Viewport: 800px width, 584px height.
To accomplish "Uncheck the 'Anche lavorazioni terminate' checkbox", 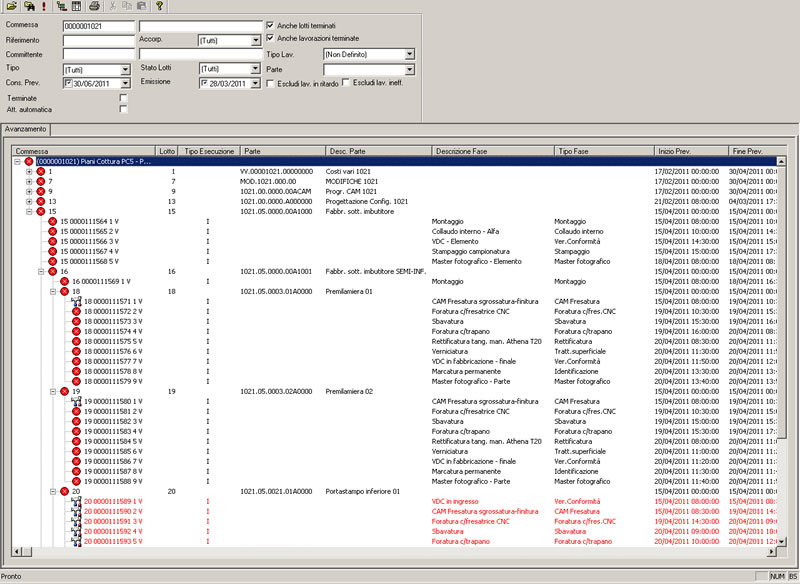I will (x=270, y=38).
